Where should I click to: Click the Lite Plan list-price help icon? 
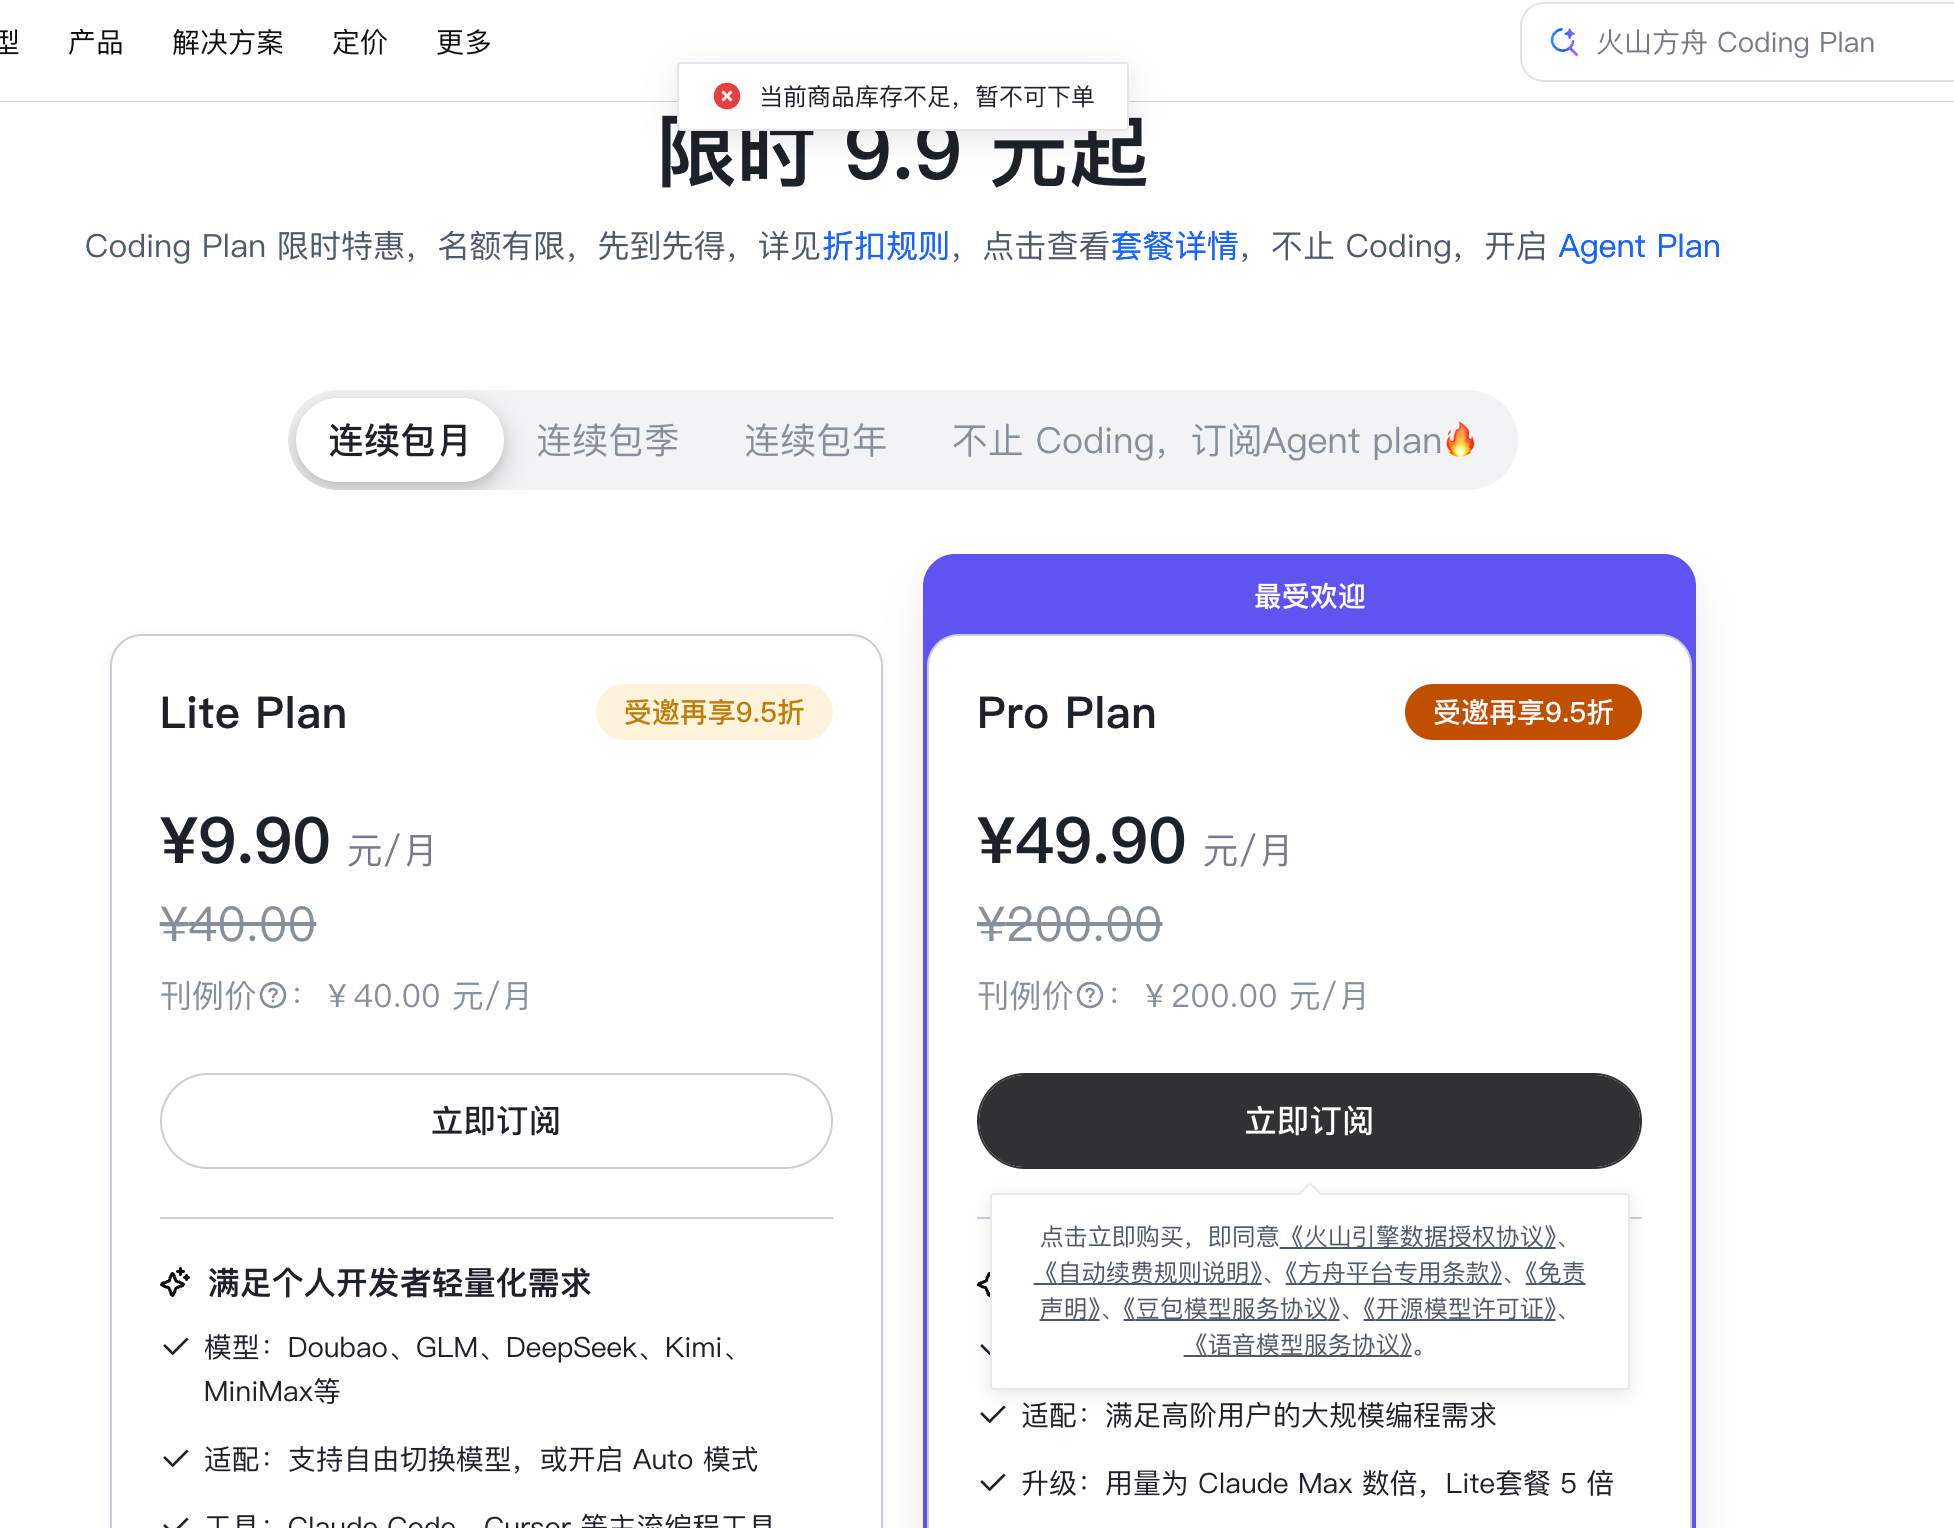click(273, 996)
